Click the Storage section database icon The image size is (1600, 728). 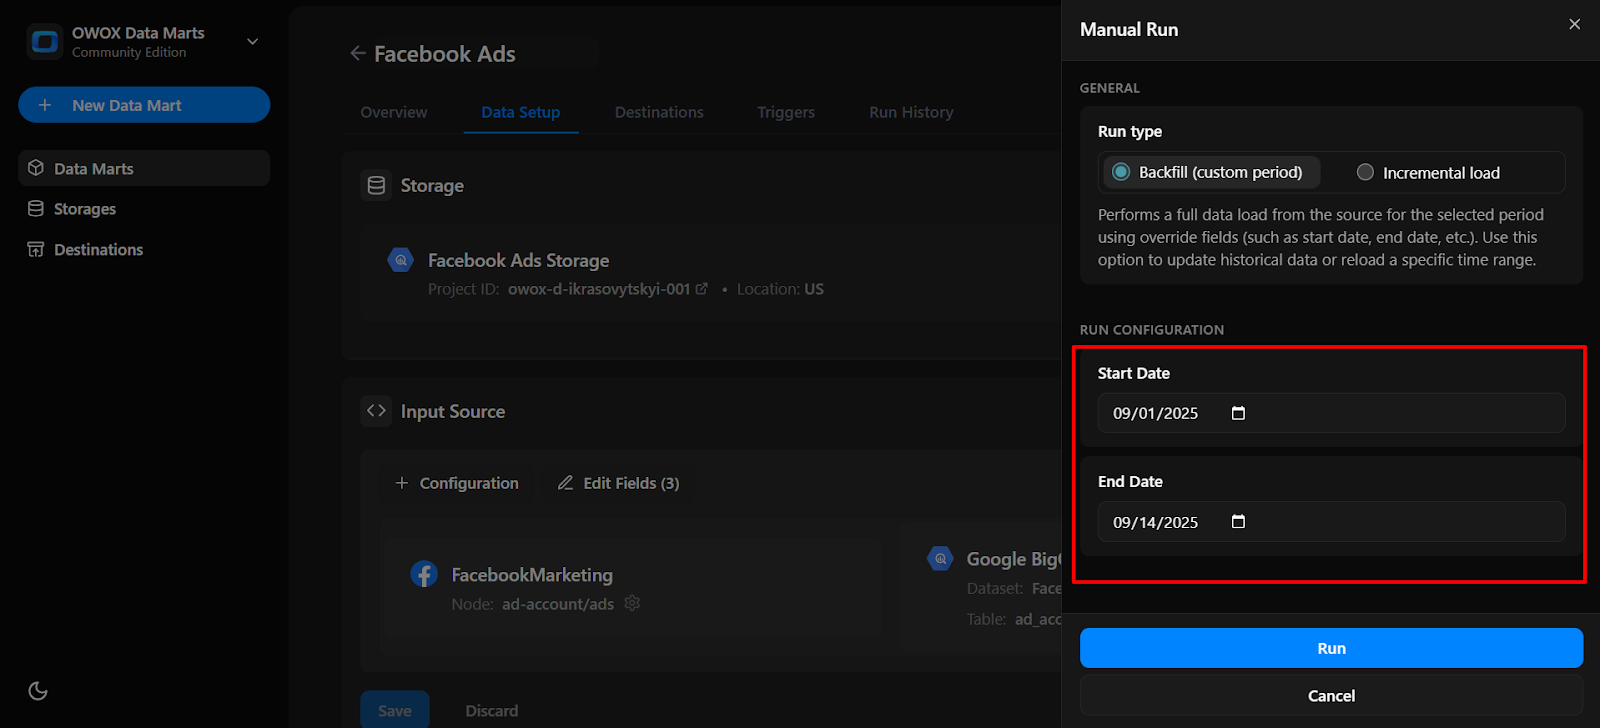[376, 185]
